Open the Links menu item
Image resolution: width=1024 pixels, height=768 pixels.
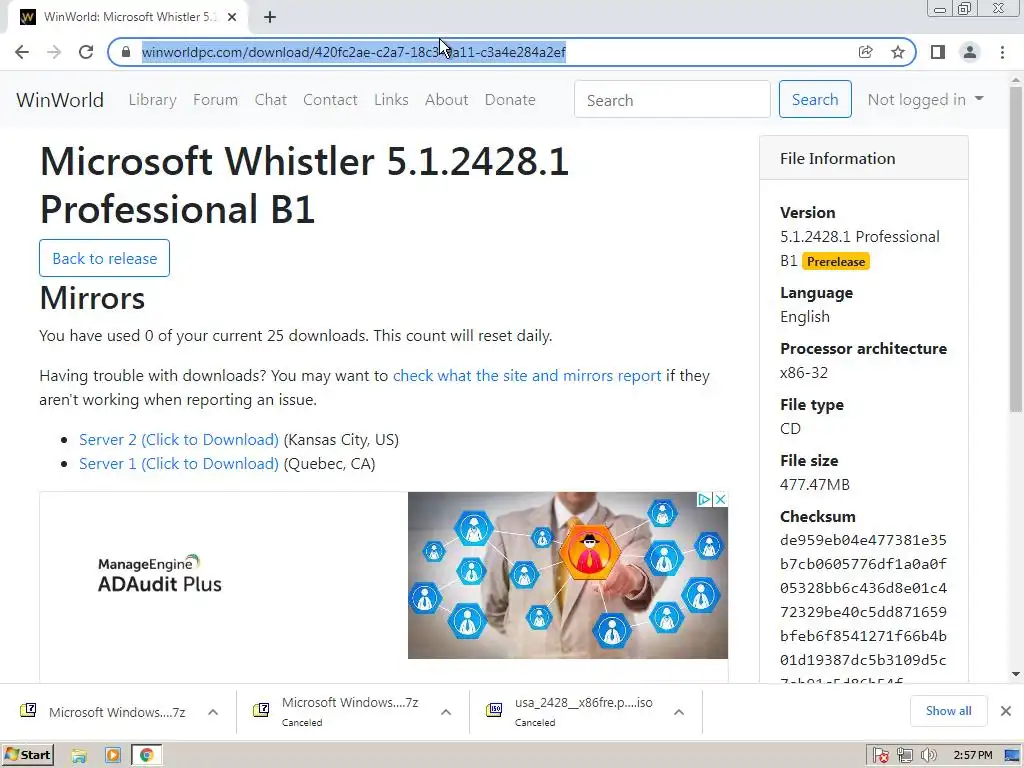point(391,99)
